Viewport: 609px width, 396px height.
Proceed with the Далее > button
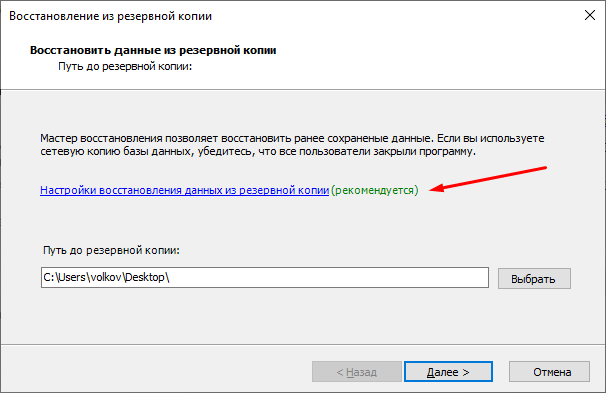tap(448, 372)
